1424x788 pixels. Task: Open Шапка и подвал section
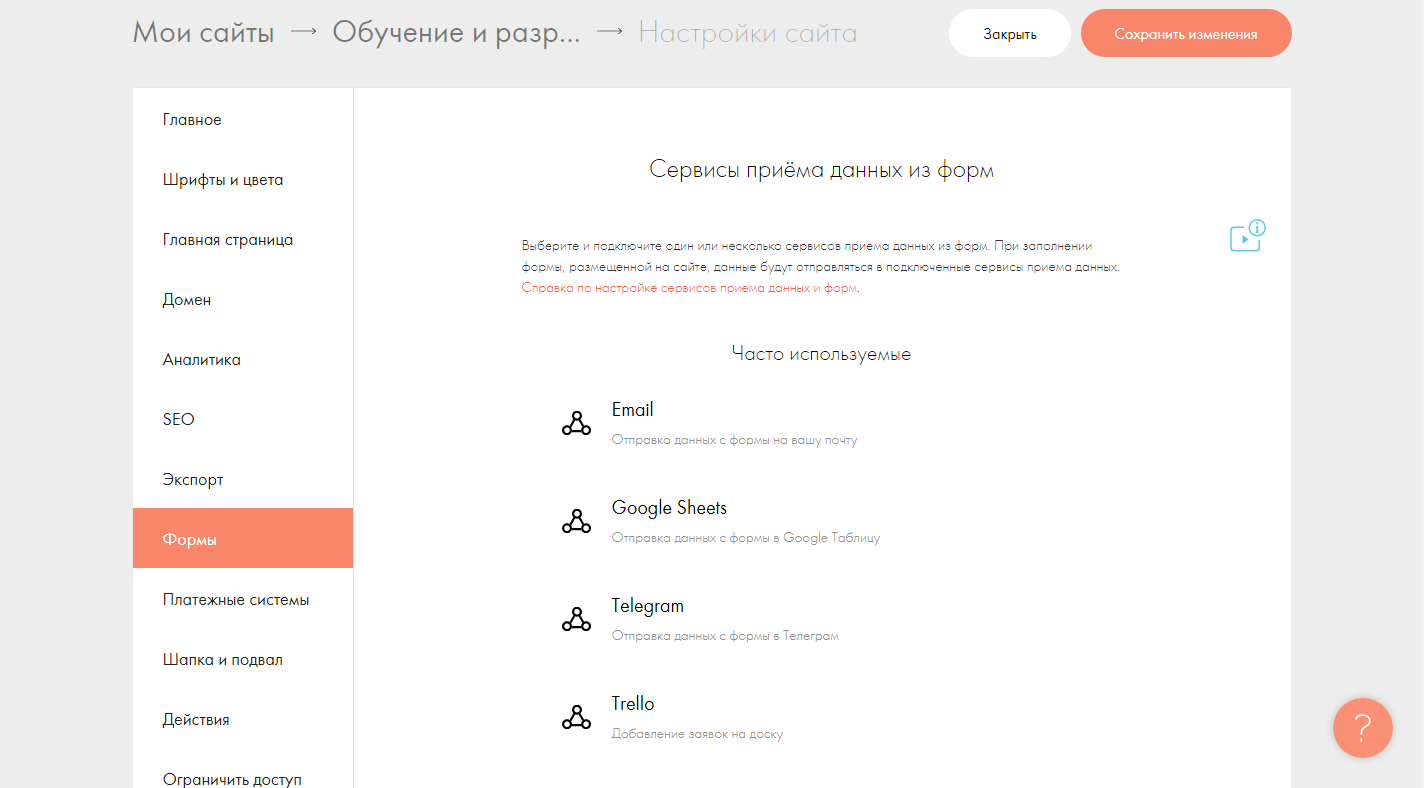tap(243, 660)
